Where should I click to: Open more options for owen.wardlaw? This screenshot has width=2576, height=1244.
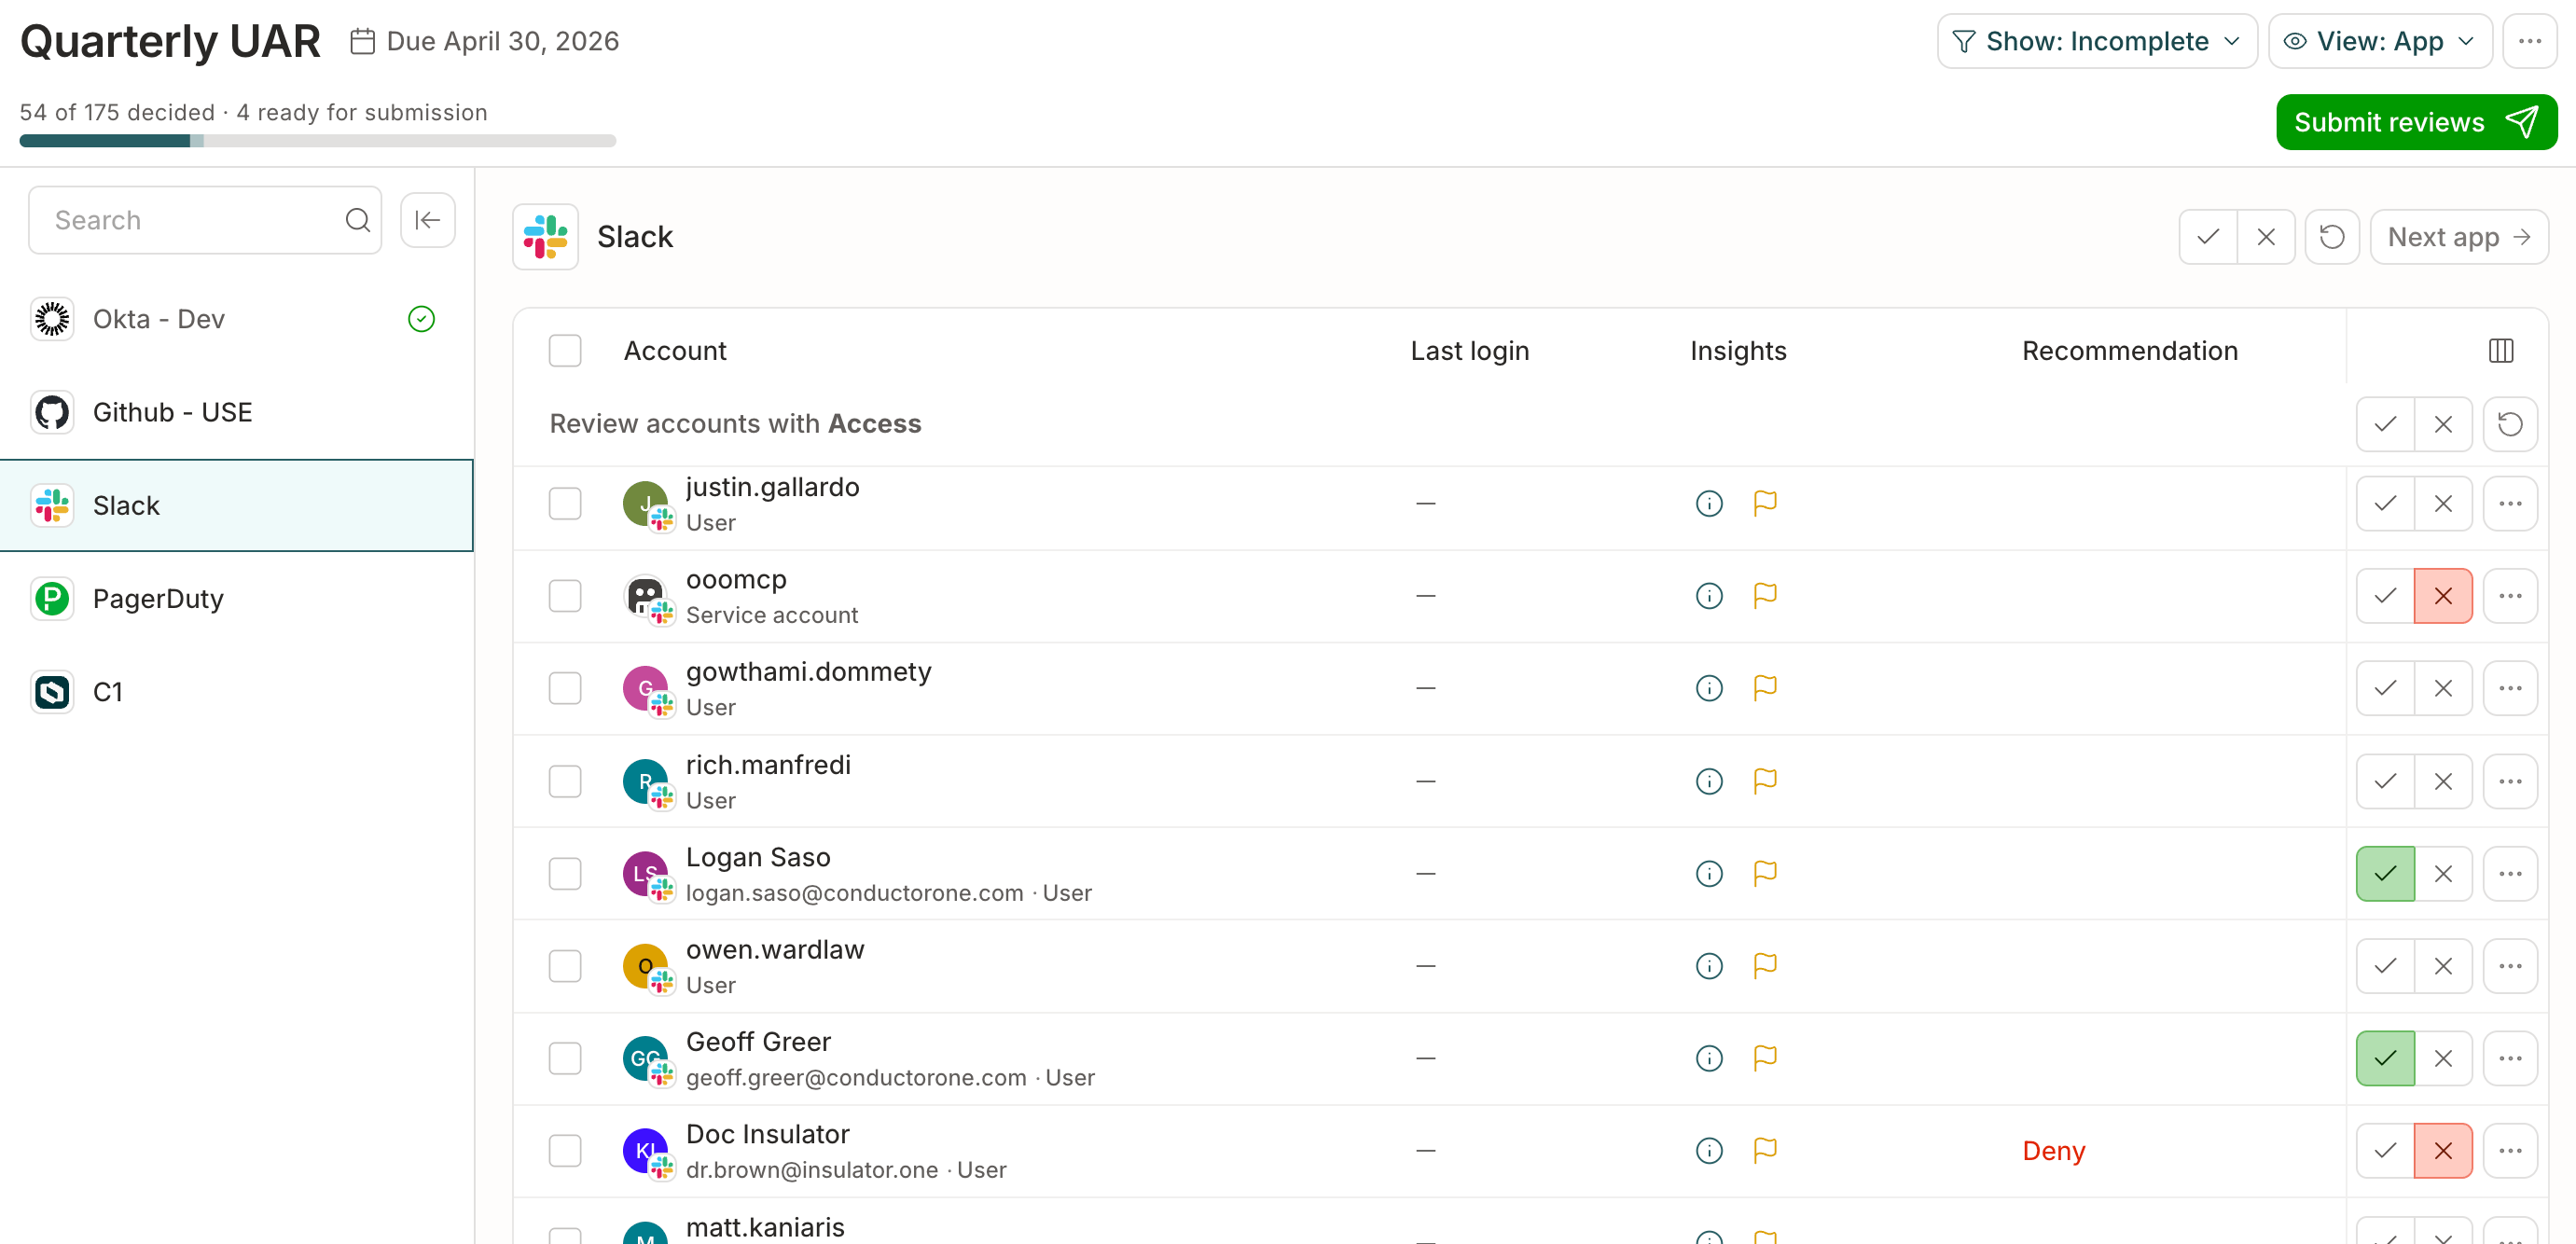(2510, 966)
